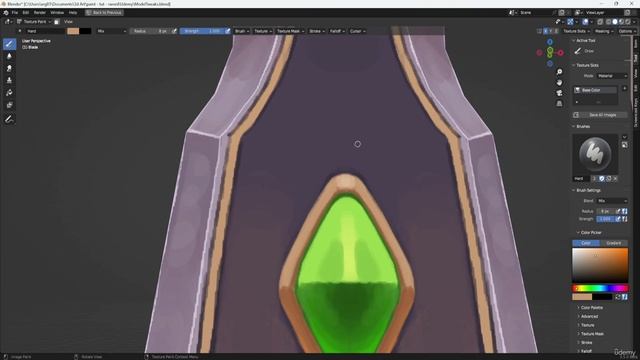Expand the Color Palette section
The image size is (640, 360).
click(591, 308)
